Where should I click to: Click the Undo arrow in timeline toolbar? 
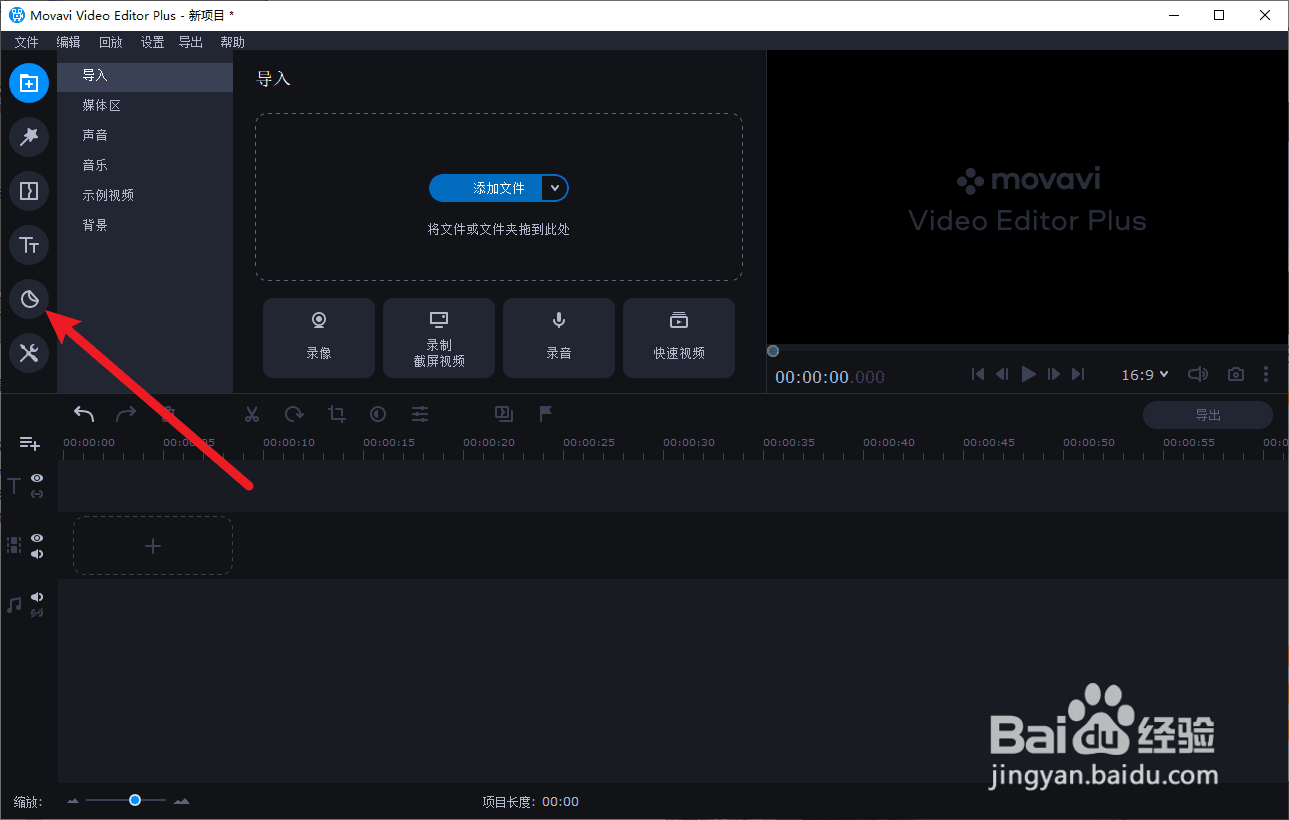pyautogui.click(x=84, y=413)
